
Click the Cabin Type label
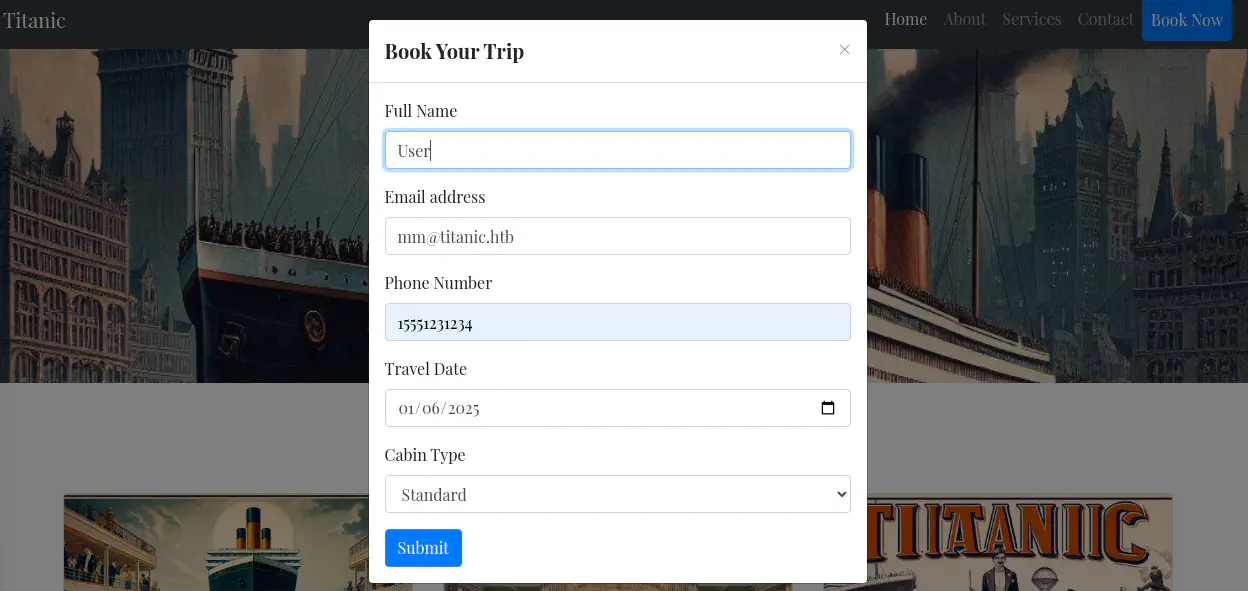click(x=424, y=455)
